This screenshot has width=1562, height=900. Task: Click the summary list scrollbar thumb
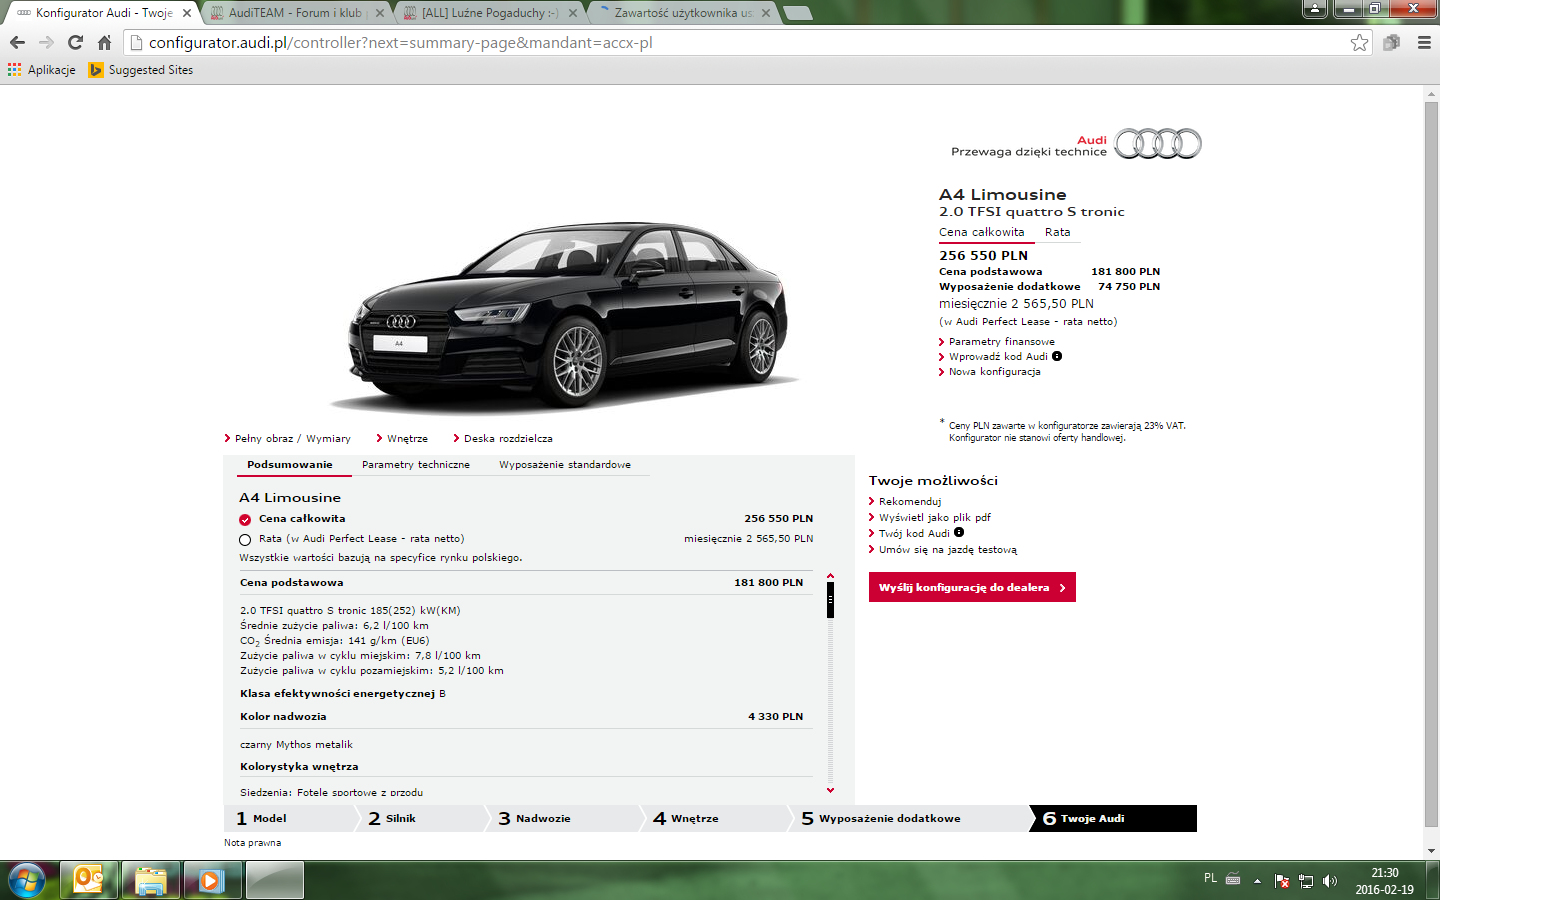click(830, 600)
